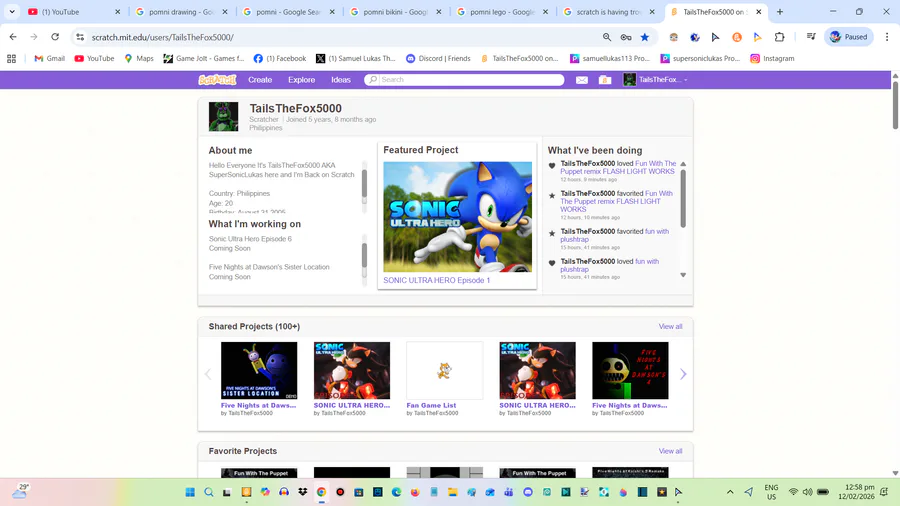The height and width of the screenshot is (506, 900).
Task: Open the tab search dropdown arrow
Action: click(12, 11)
